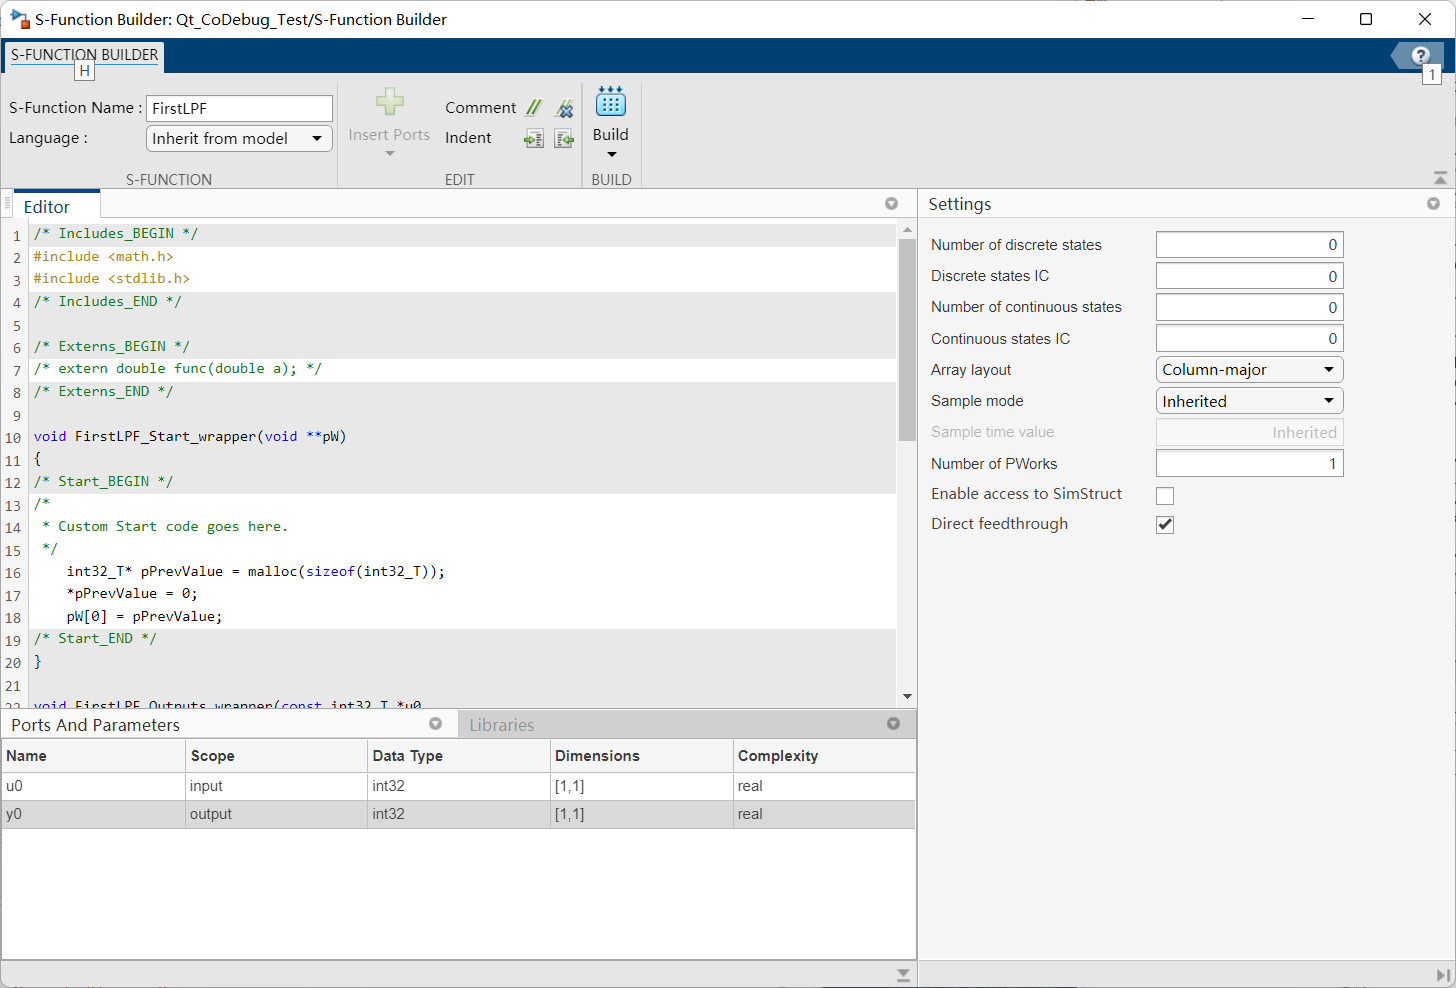Click the FirstLPF_Start_wrapper function line
This screenshot has width=1456, height=988.
[x=190, y=437]
